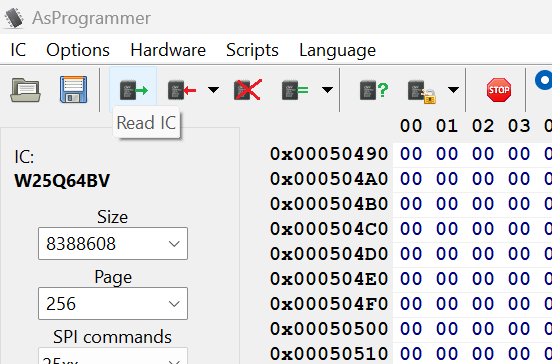Identify chip with question mark icon
Image resolution: width=552 pixels, height=364 pixels.
(x=374, y=90)
